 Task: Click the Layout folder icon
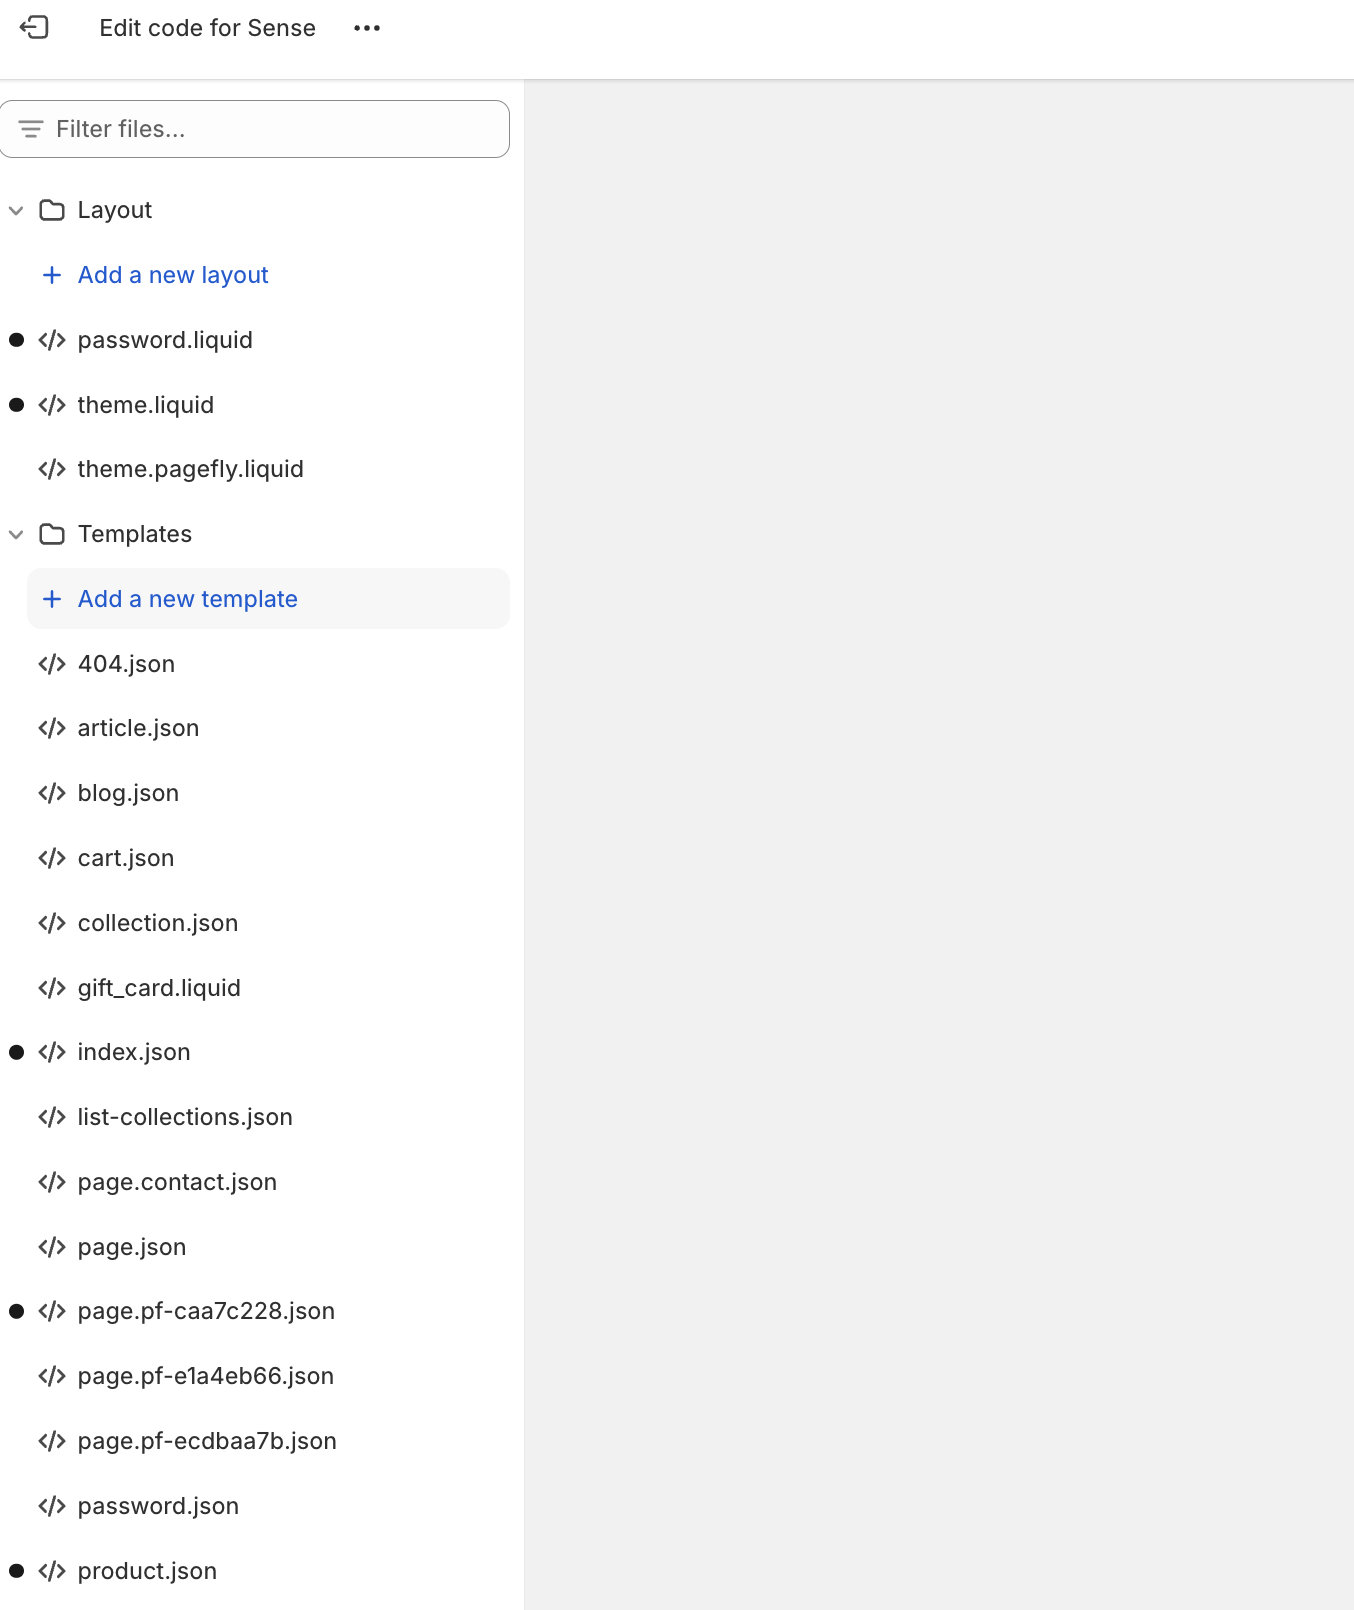[52, 210]
